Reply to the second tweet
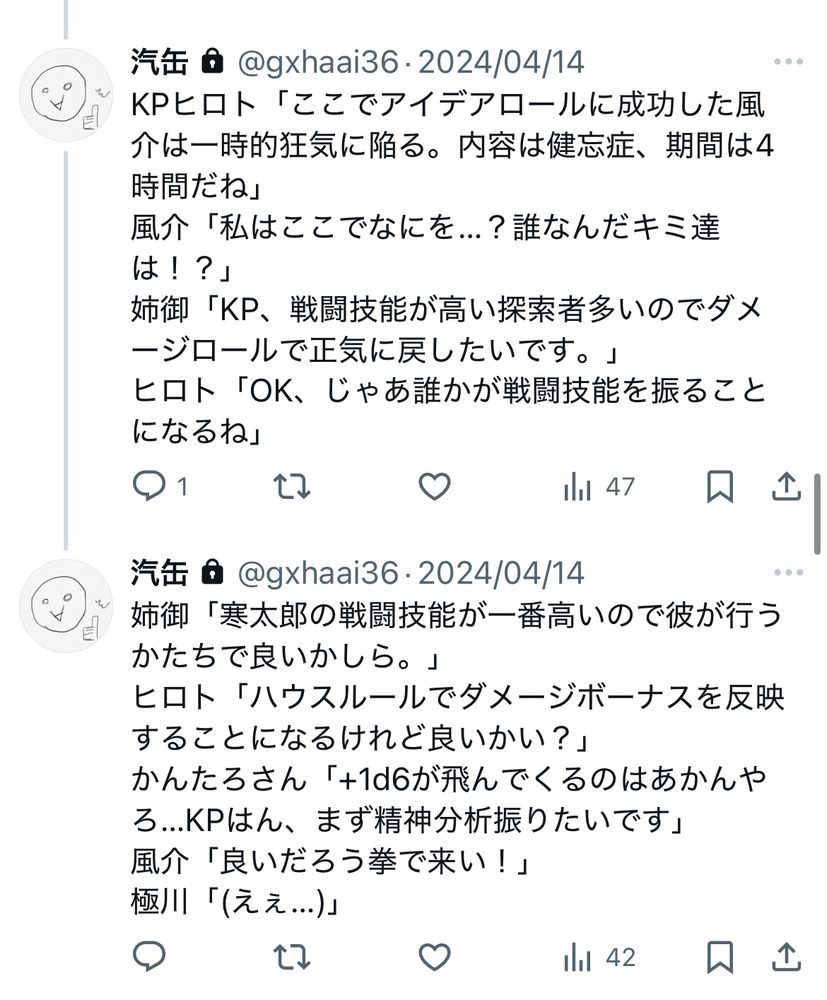This screenshot has width=827, height=1000. 148,958
